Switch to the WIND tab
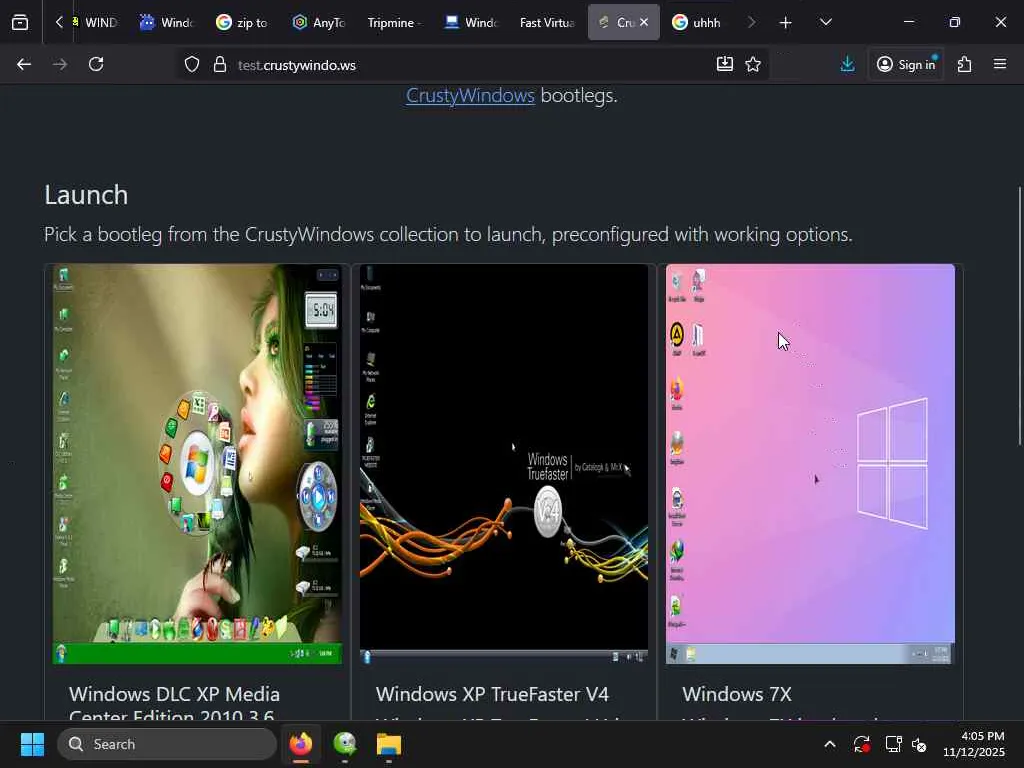Viewport: 1024px width, 768px height. 96,22
